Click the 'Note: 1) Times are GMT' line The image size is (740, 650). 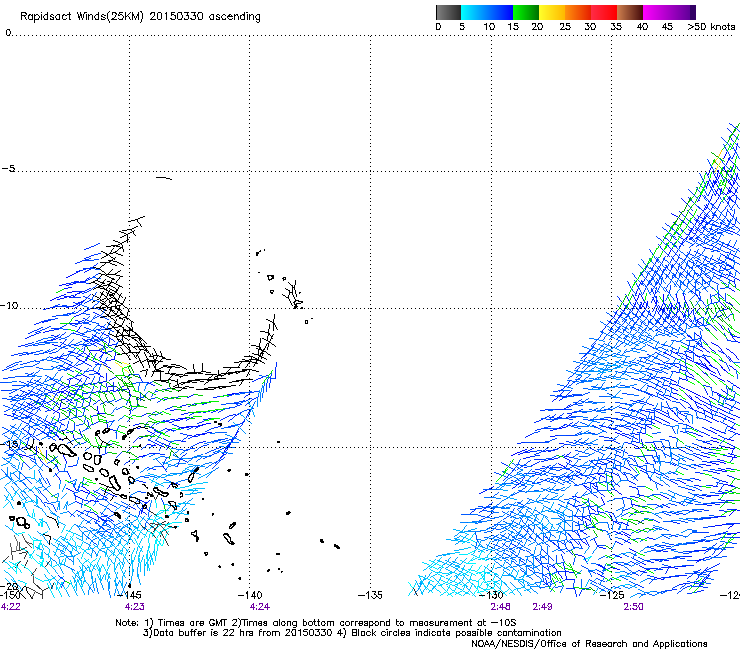coord(316,623)
